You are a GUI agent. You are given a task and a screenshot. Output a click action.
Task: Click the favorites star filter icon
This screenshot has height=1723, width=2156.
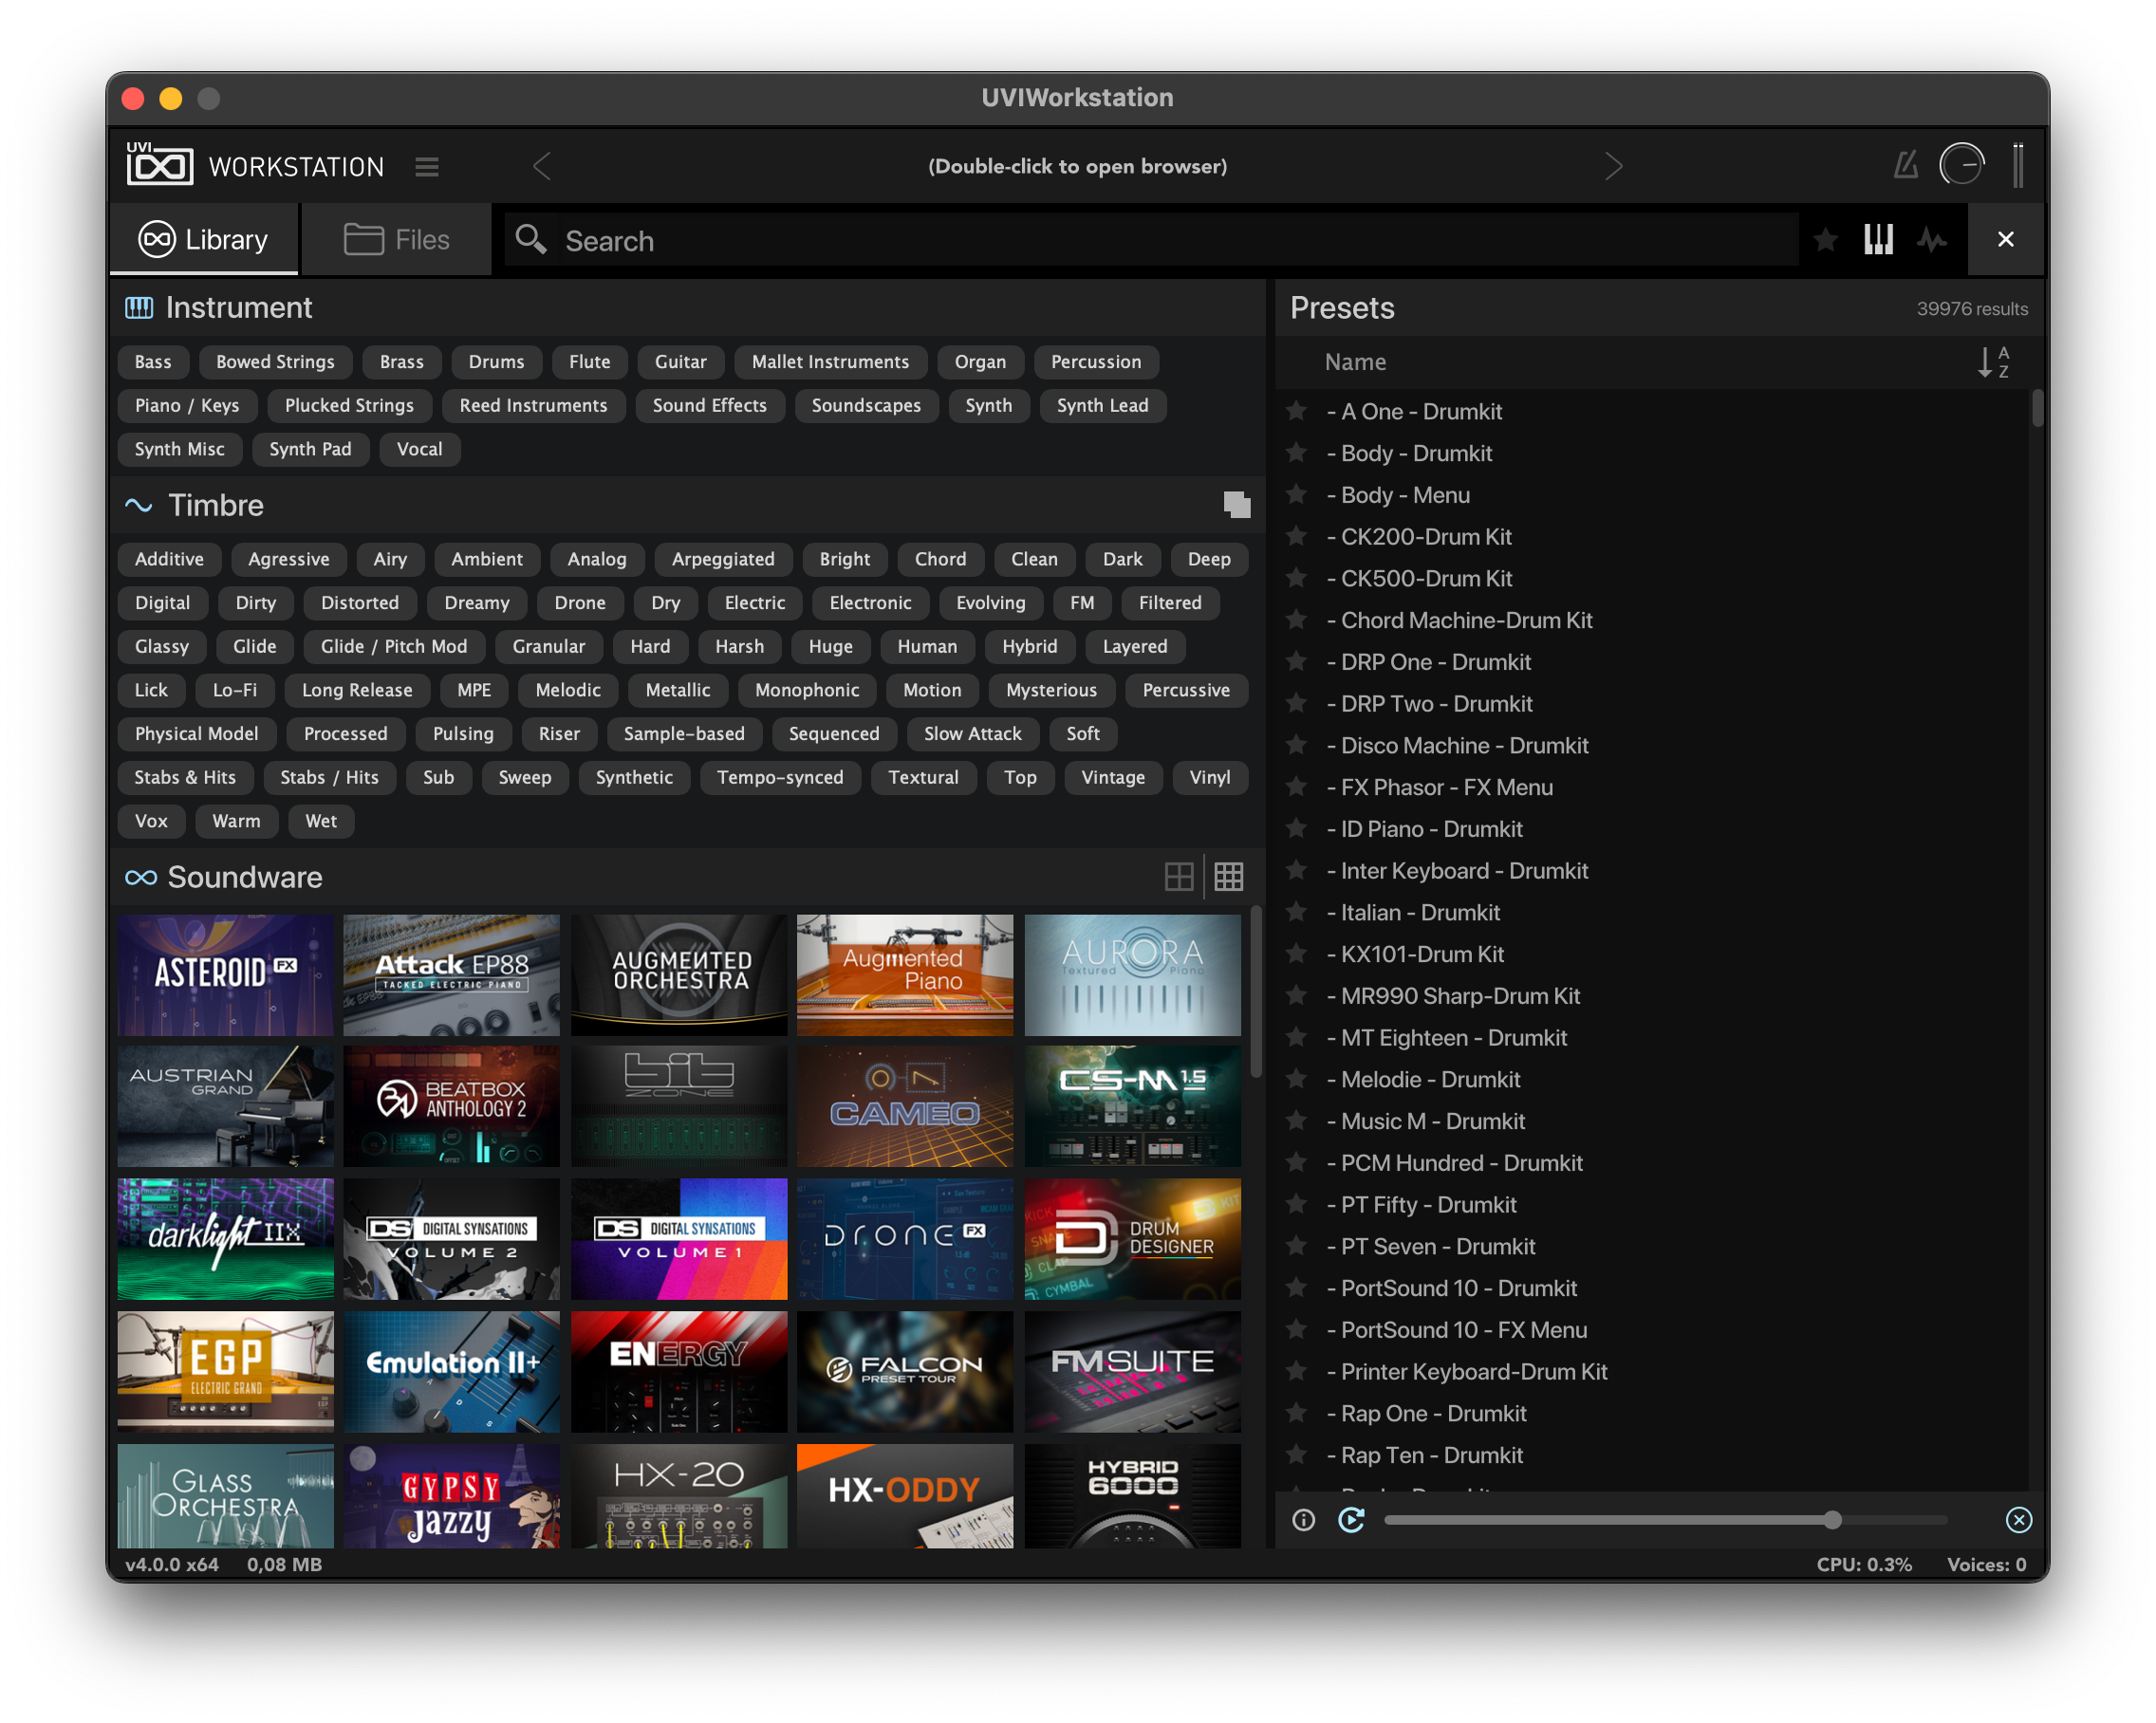(1825, 240)
